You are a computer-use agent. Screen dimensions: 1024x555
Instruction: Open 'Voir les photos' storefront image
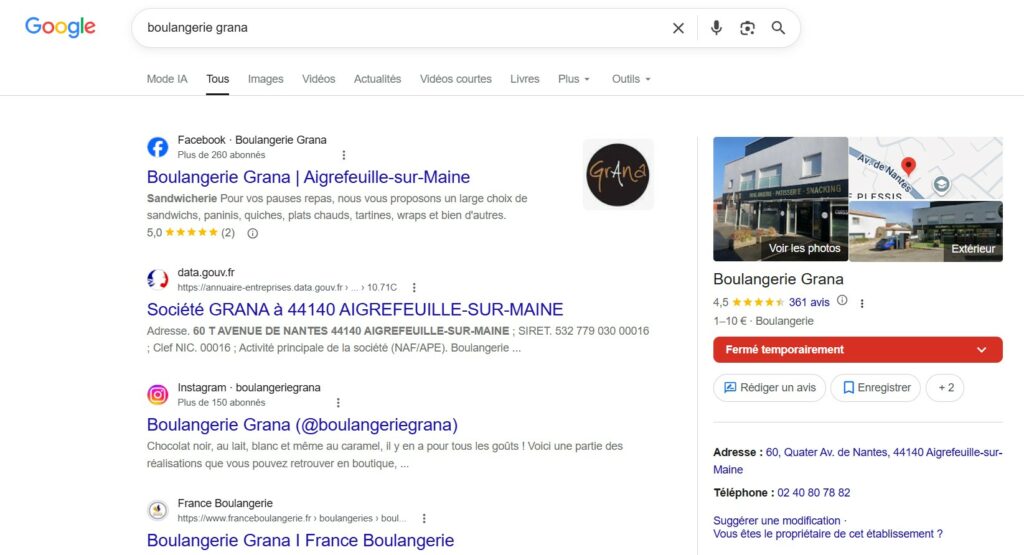780,199
